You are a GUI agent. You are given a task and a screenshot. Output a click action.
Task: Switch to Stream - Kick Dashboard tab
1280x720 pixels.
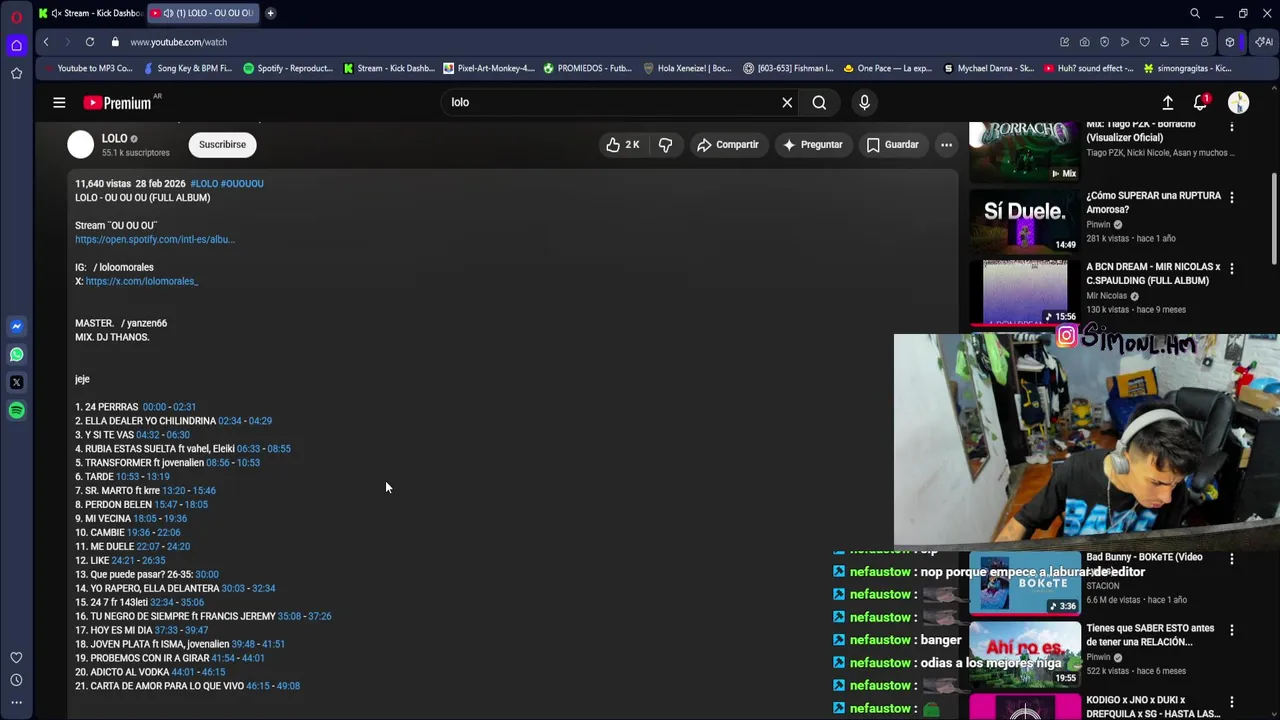[90, 13]
